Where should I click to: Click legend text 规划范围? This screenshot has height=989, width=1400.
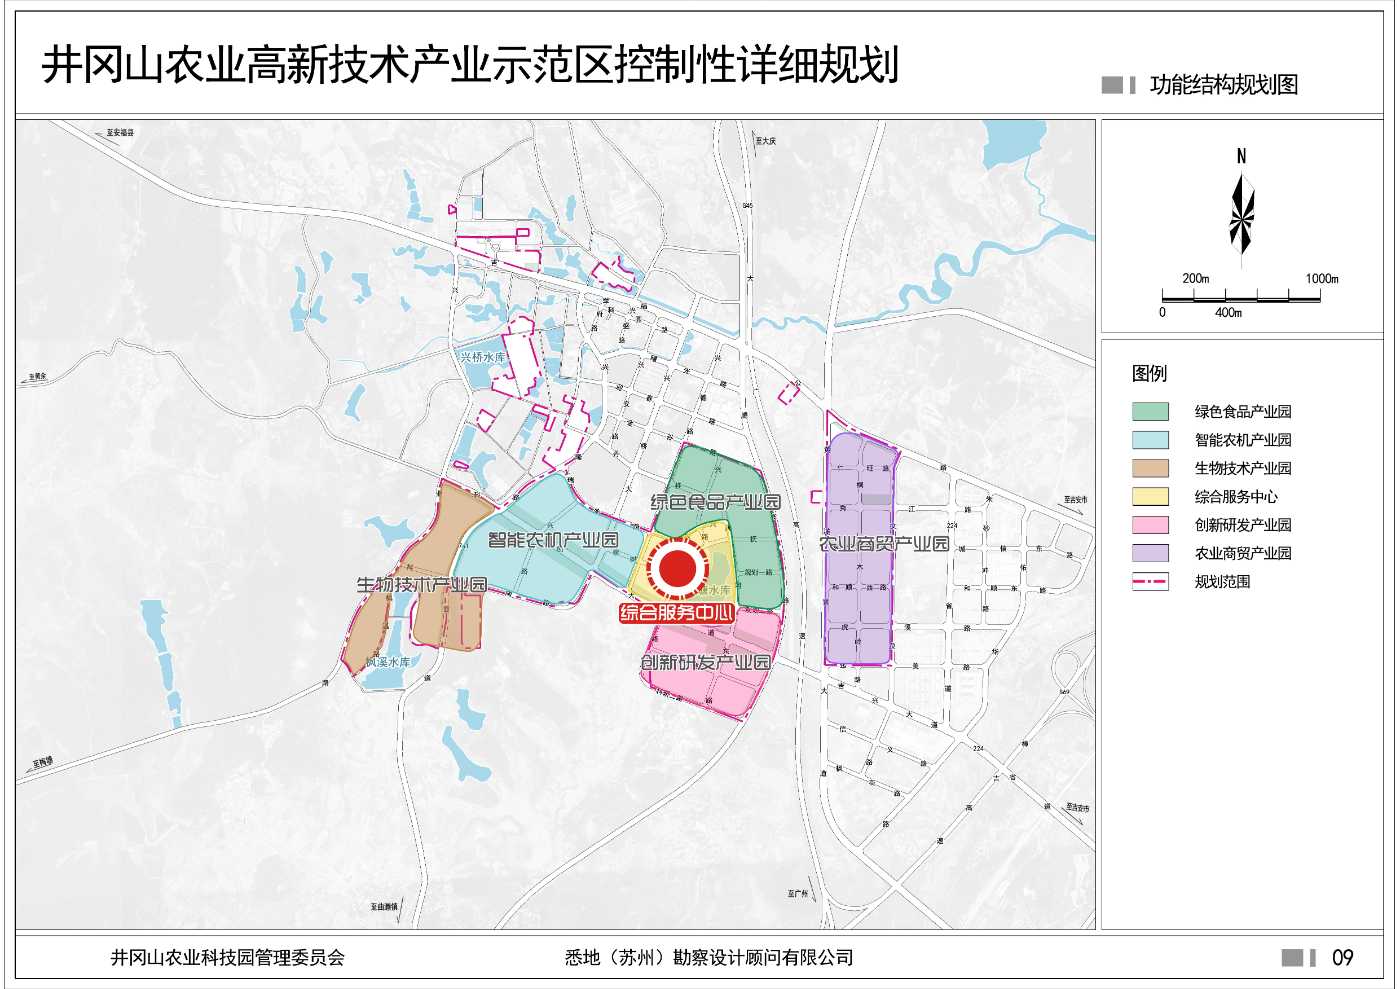pos(1222,581)
